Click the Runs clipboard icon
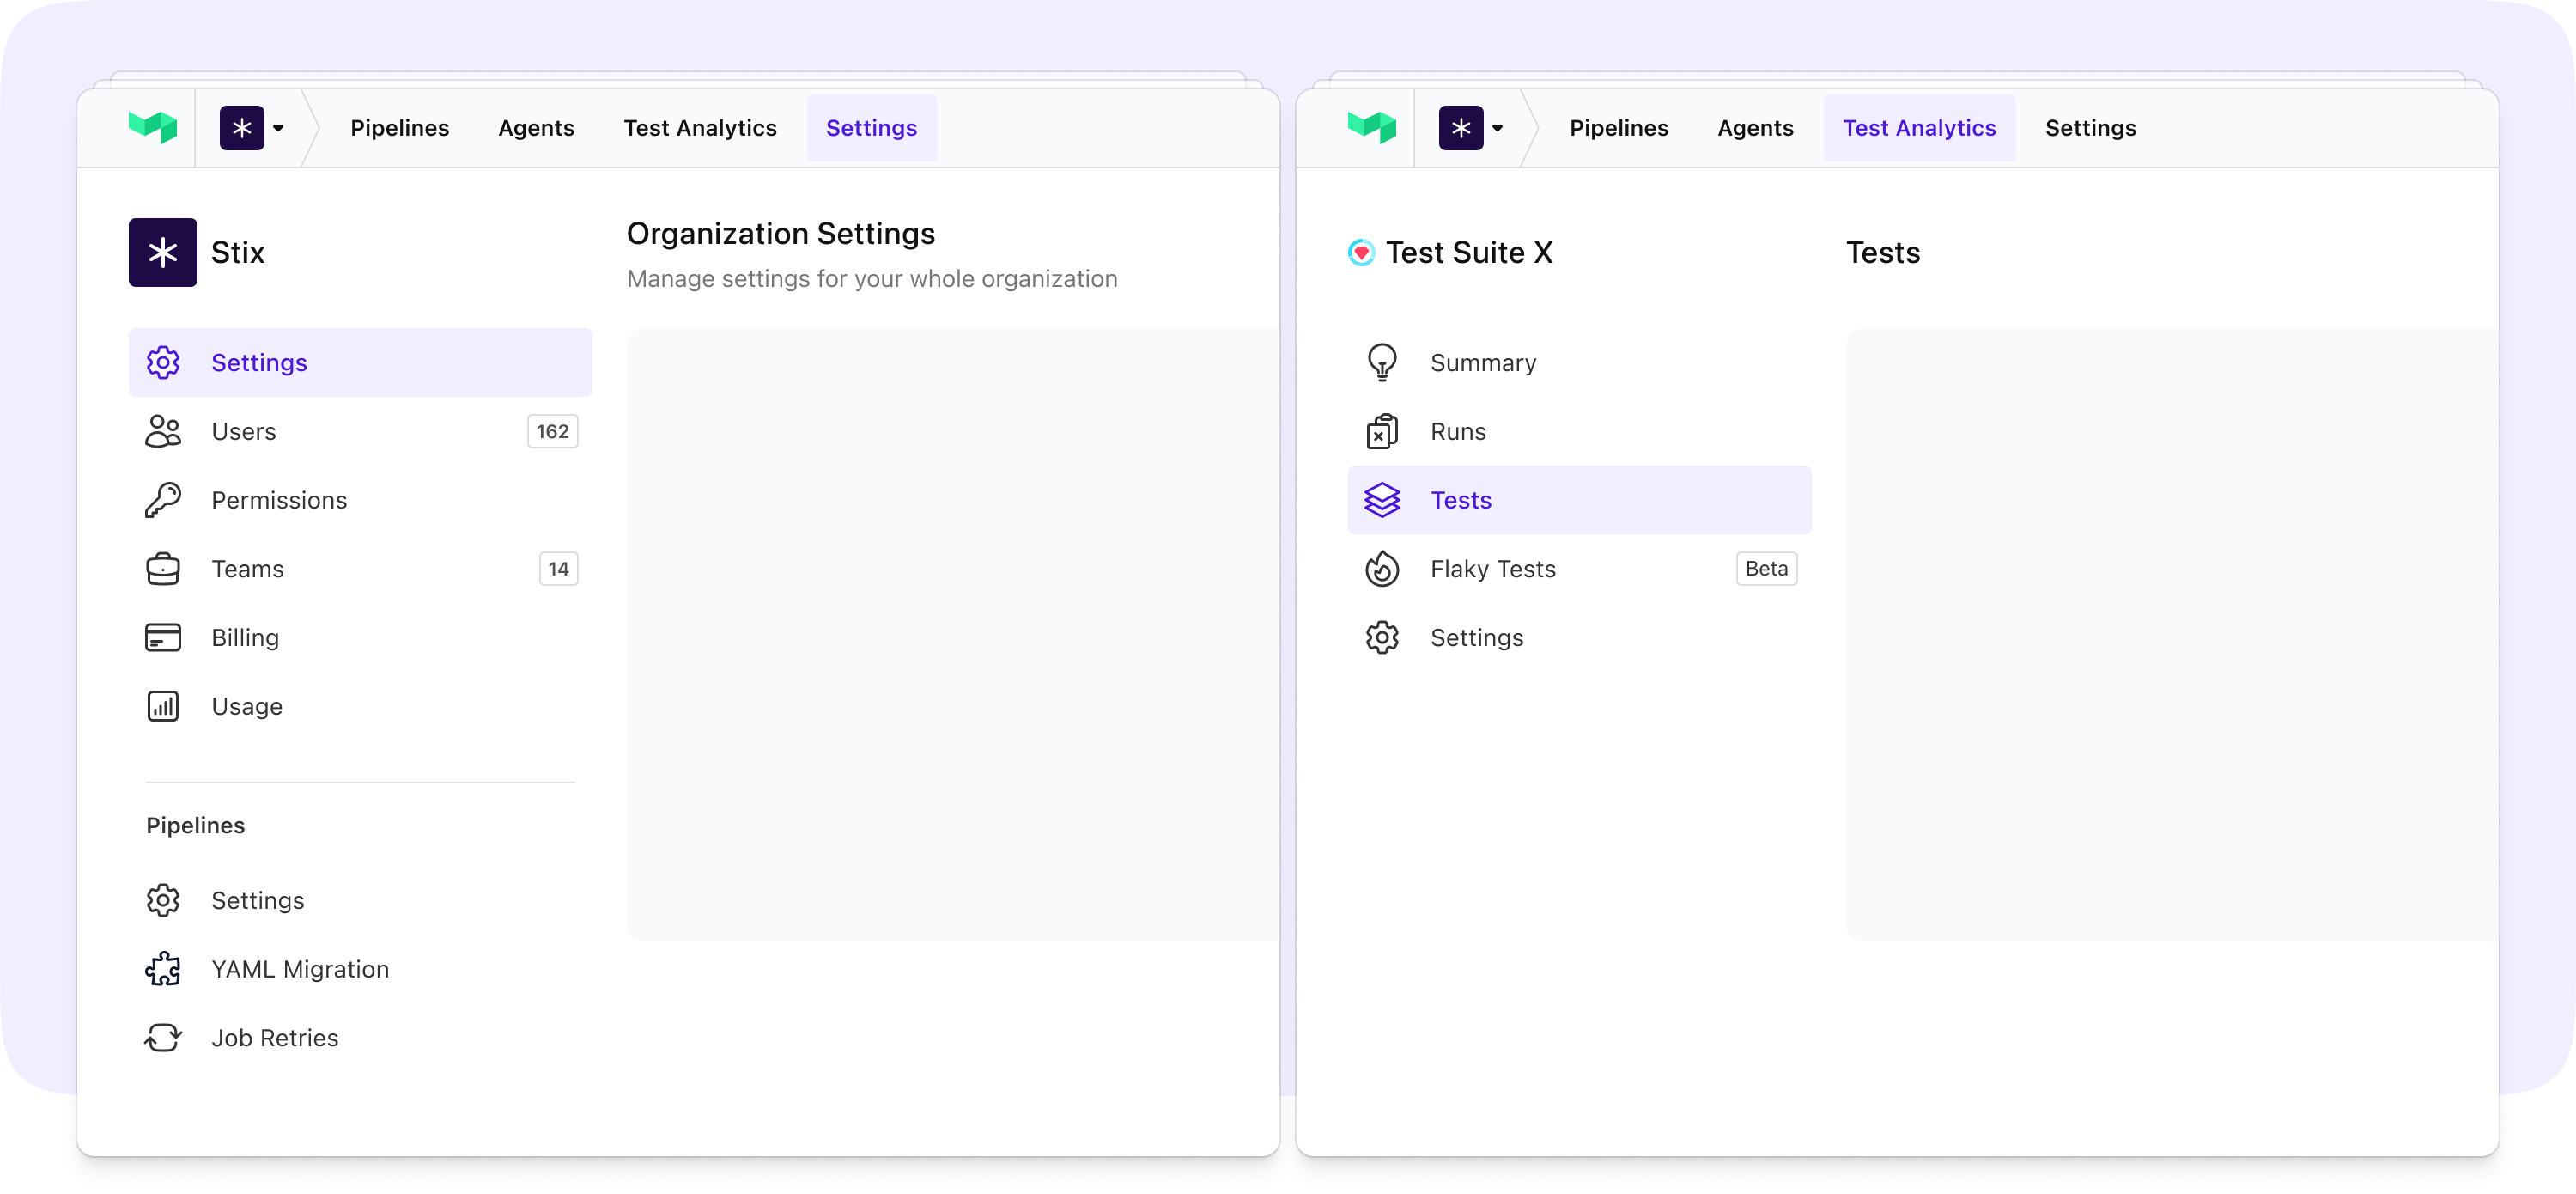Viewport: 2576px width, 1194px height. [x=1382, y=431]
